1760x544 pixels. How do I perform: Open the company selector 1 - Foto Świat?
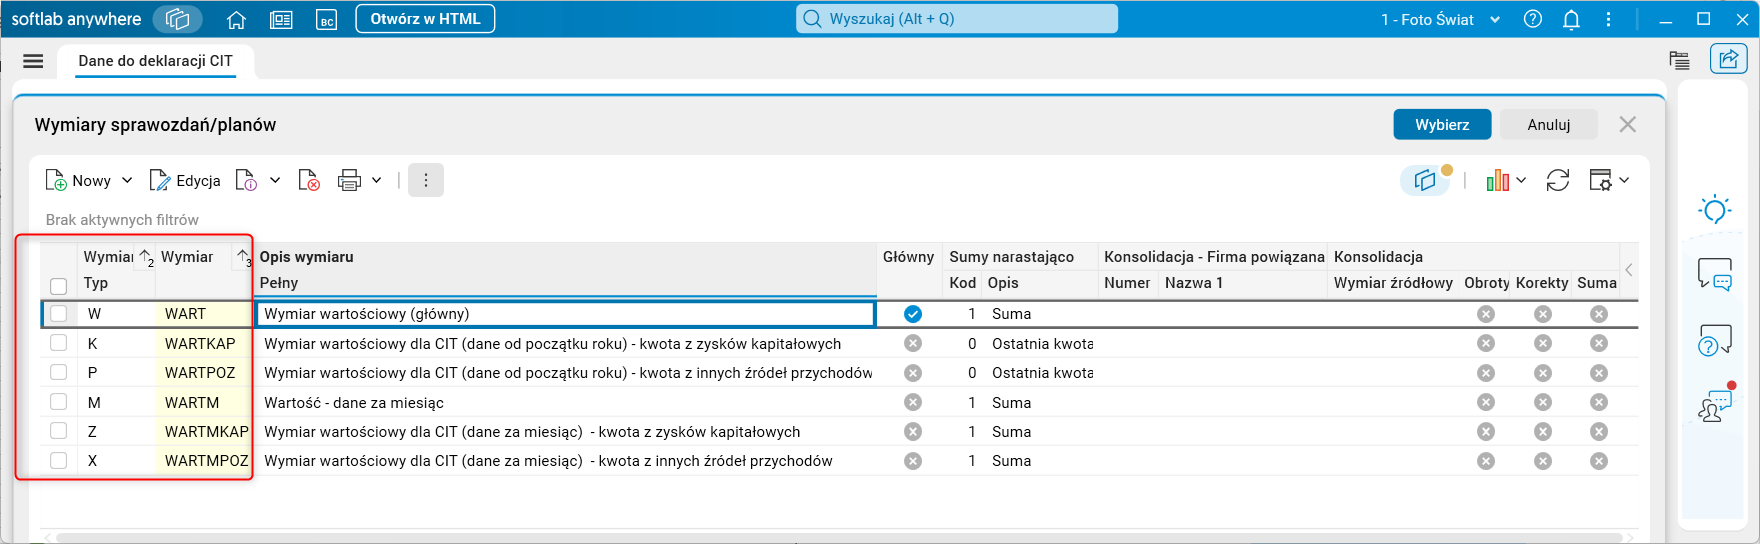click(1440, 19)
